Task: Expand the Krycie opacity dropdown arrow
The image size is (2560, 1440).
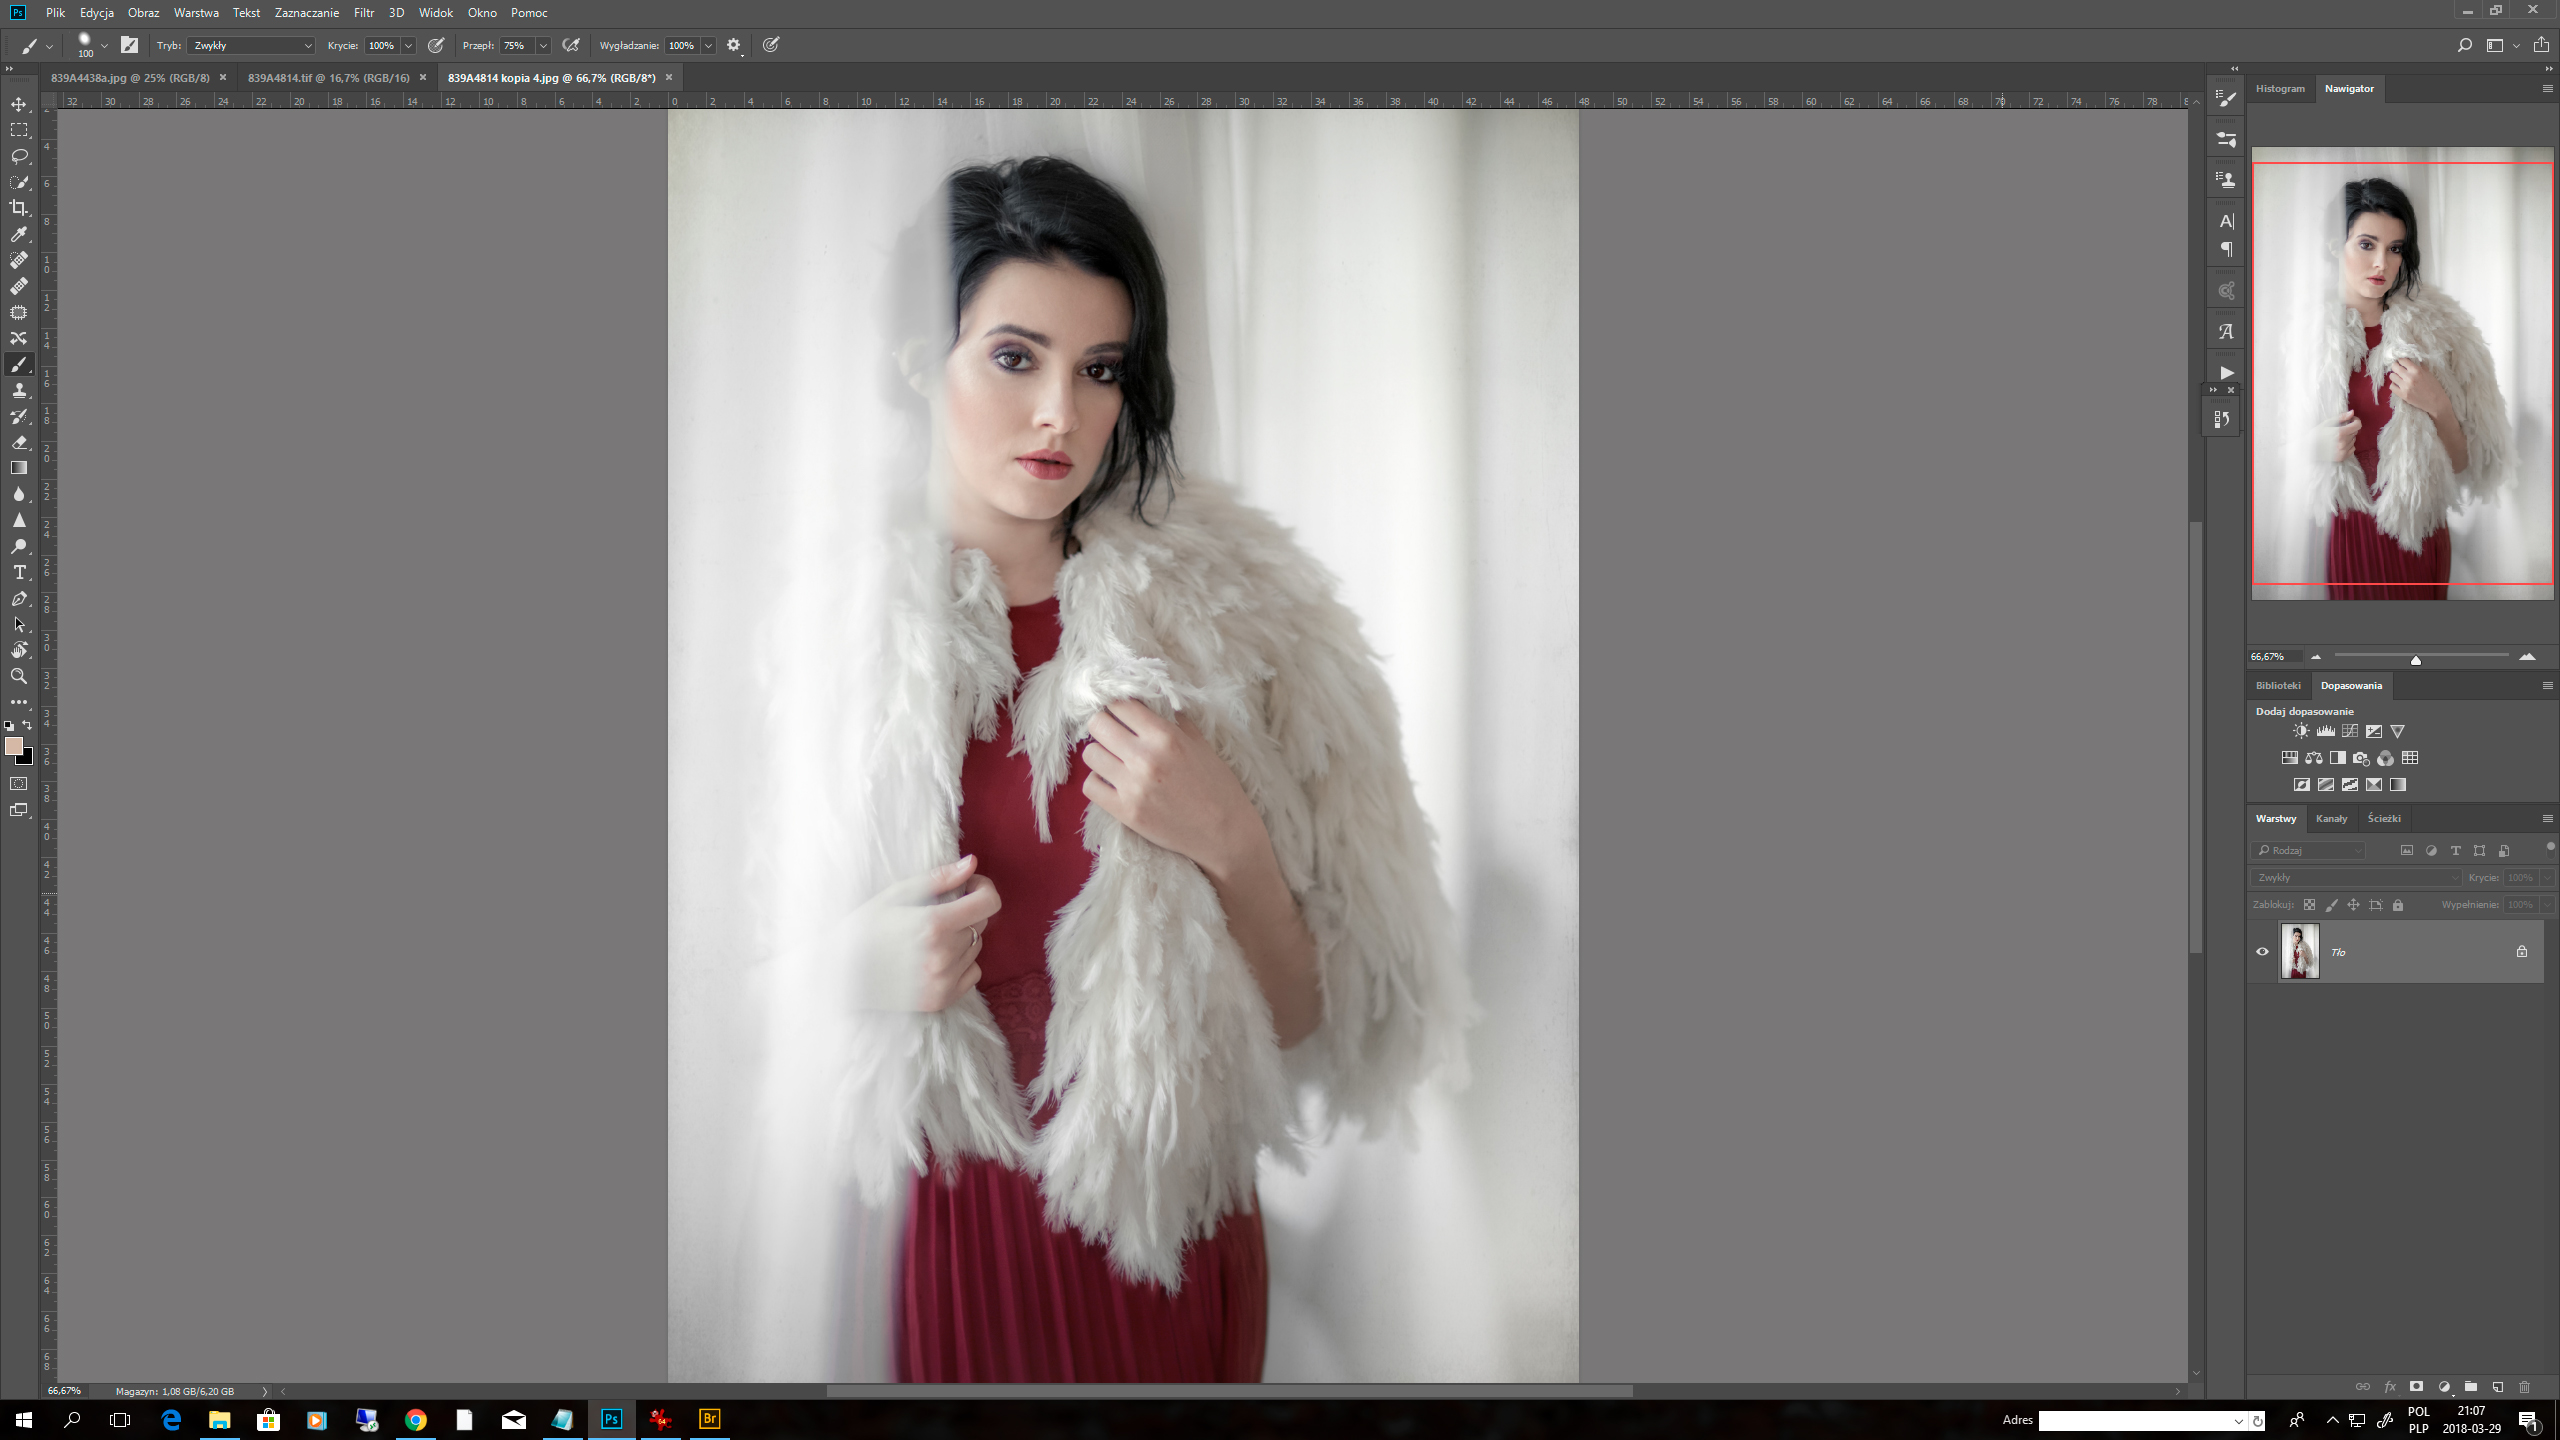Action: tap(408, 45)
